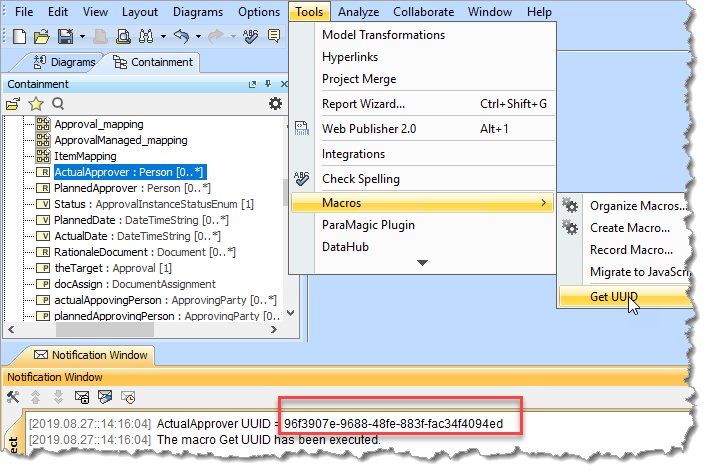Select Get UUID macro entry
This screenshot has height=473, width=710.
tap(614, 296)
